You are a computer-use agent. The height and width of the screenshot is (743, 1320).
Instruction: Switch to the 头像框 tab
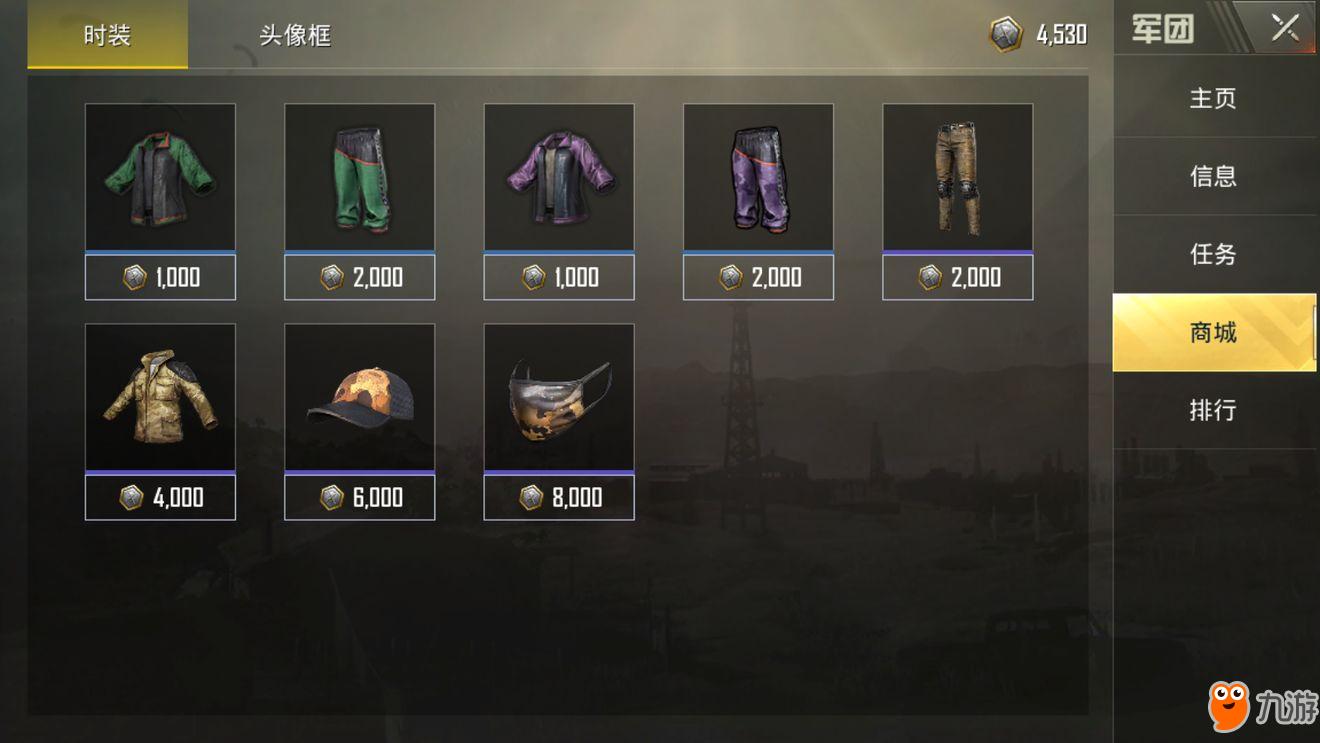coord(295,35)
